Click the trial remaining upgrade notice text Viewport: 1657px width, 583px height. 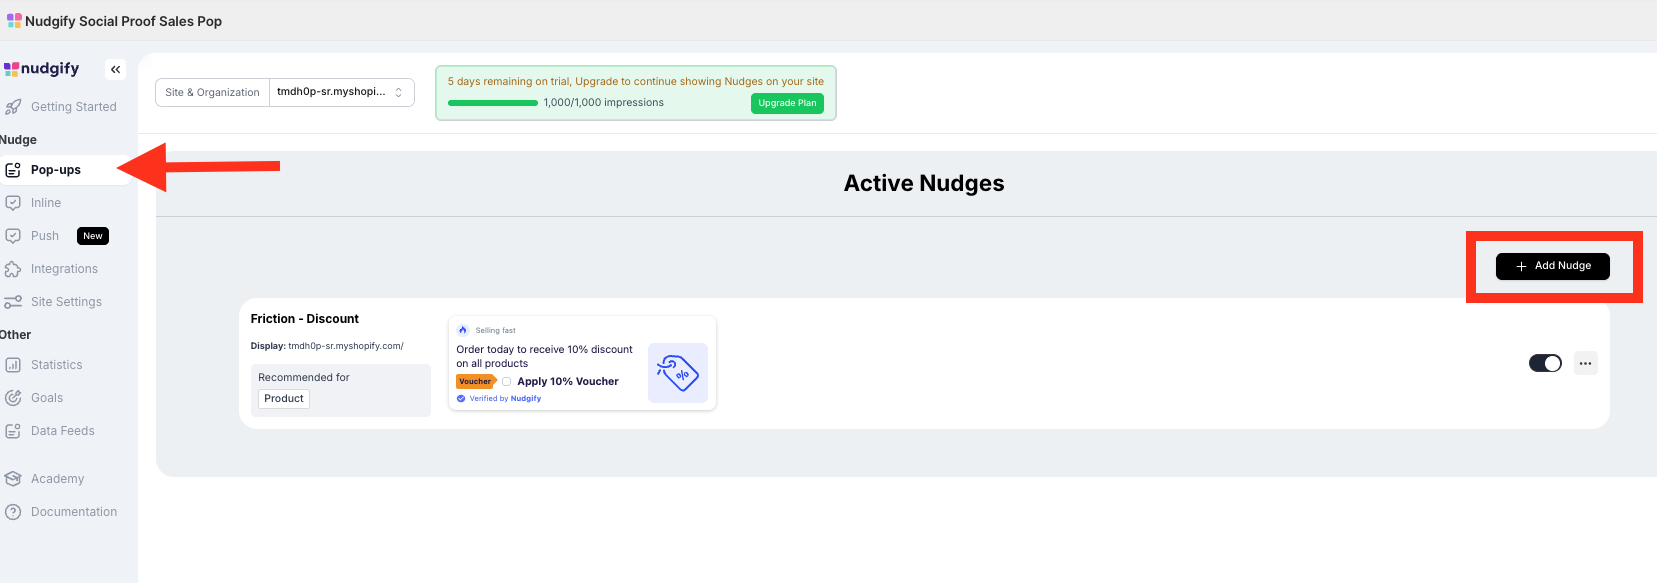636,82
